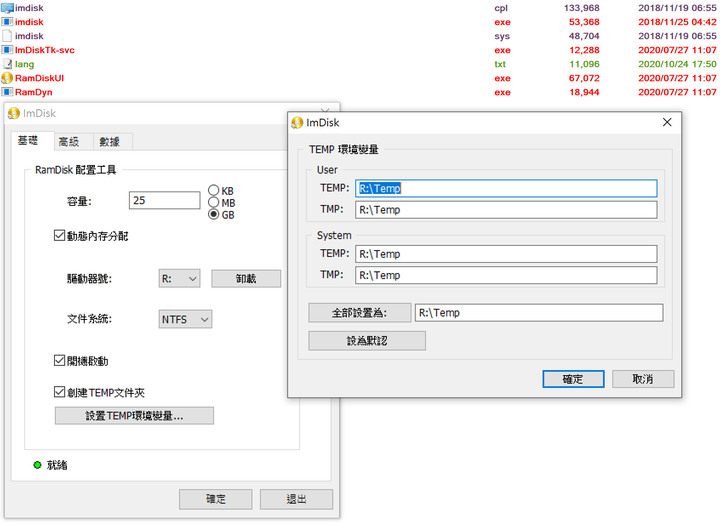
Task: Click the RamDyn file name
Action: point(34,92)
